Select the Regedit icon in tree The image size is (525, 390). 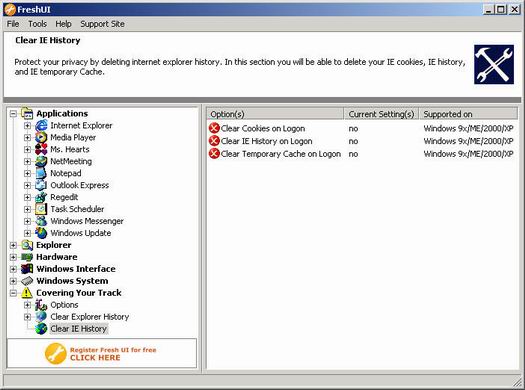click(41, 197)
